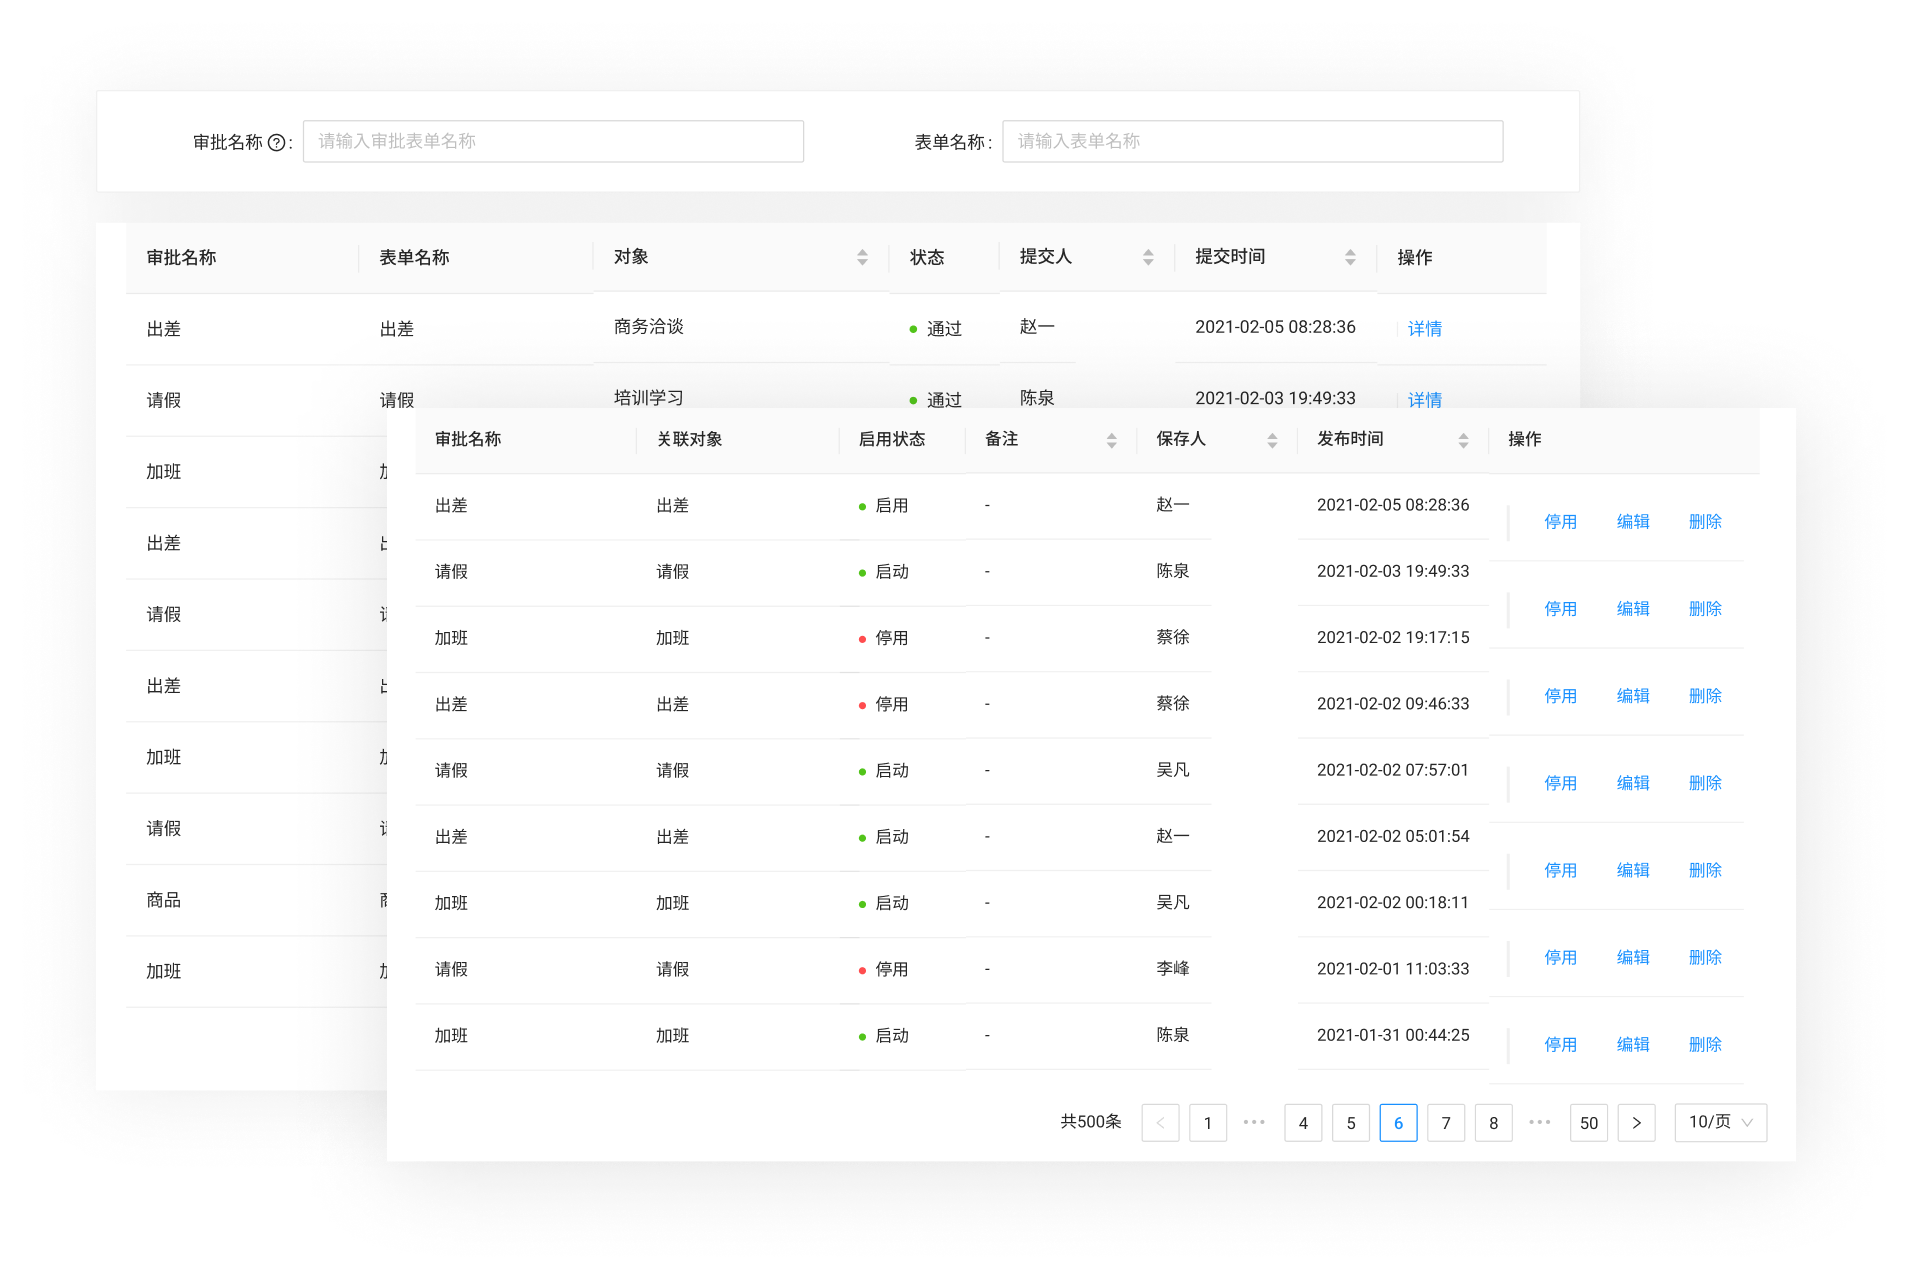Expand the ellipsis before page 4
1905x1276 pixels.
[x=1254, y=1122]
